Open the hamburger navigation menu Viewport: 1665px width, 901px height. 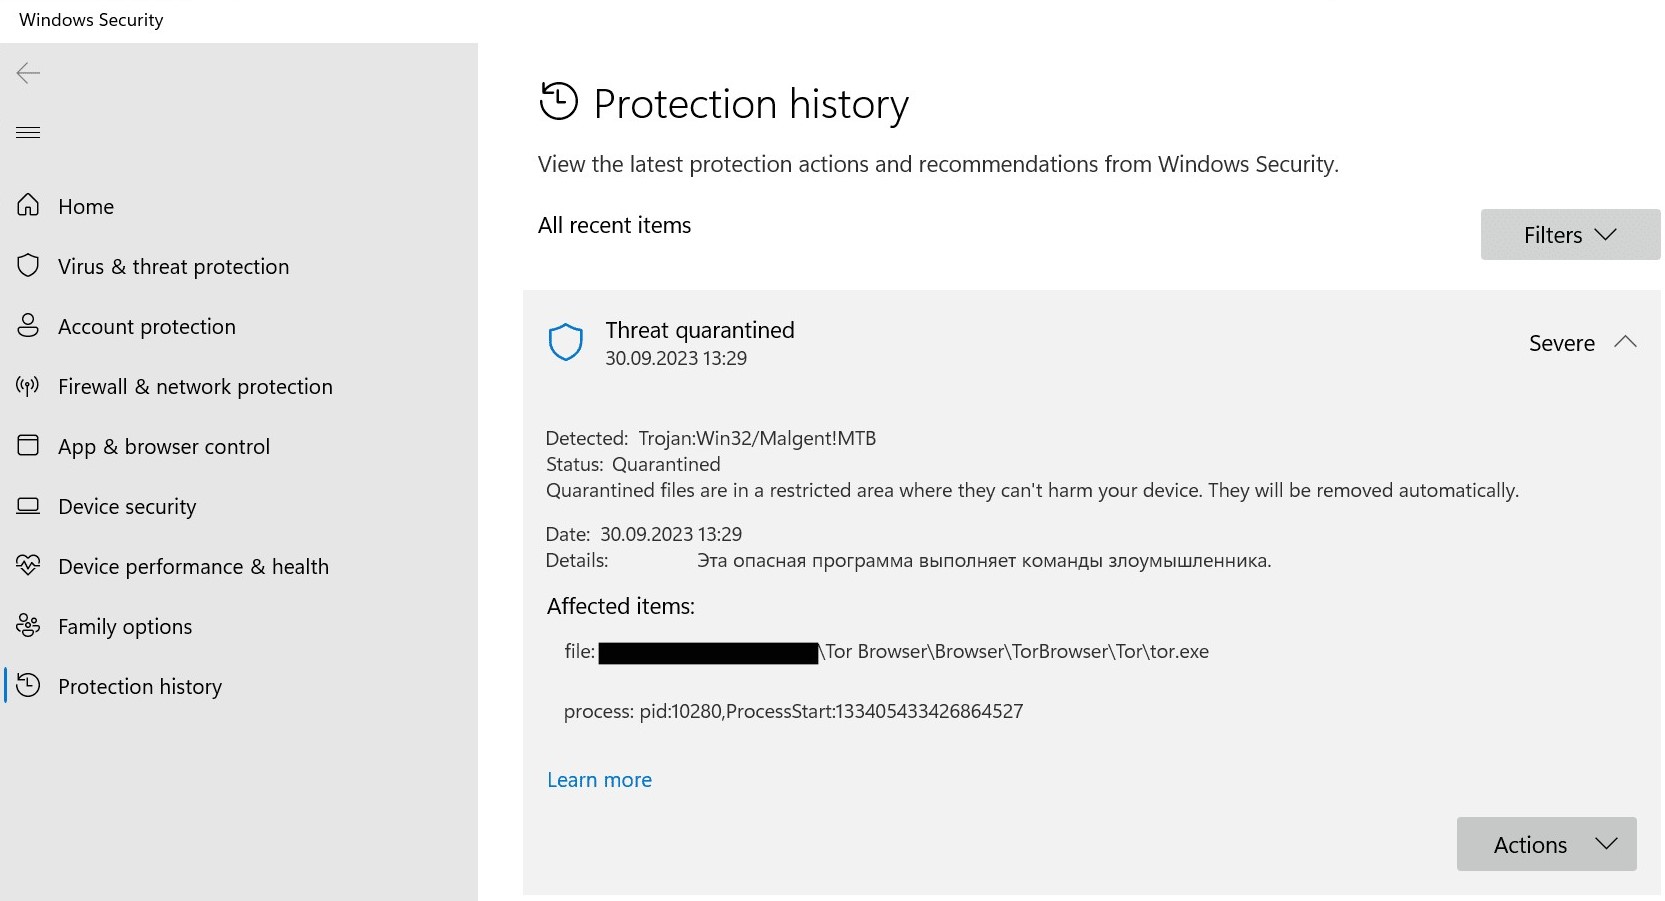[x=28, y=132]
